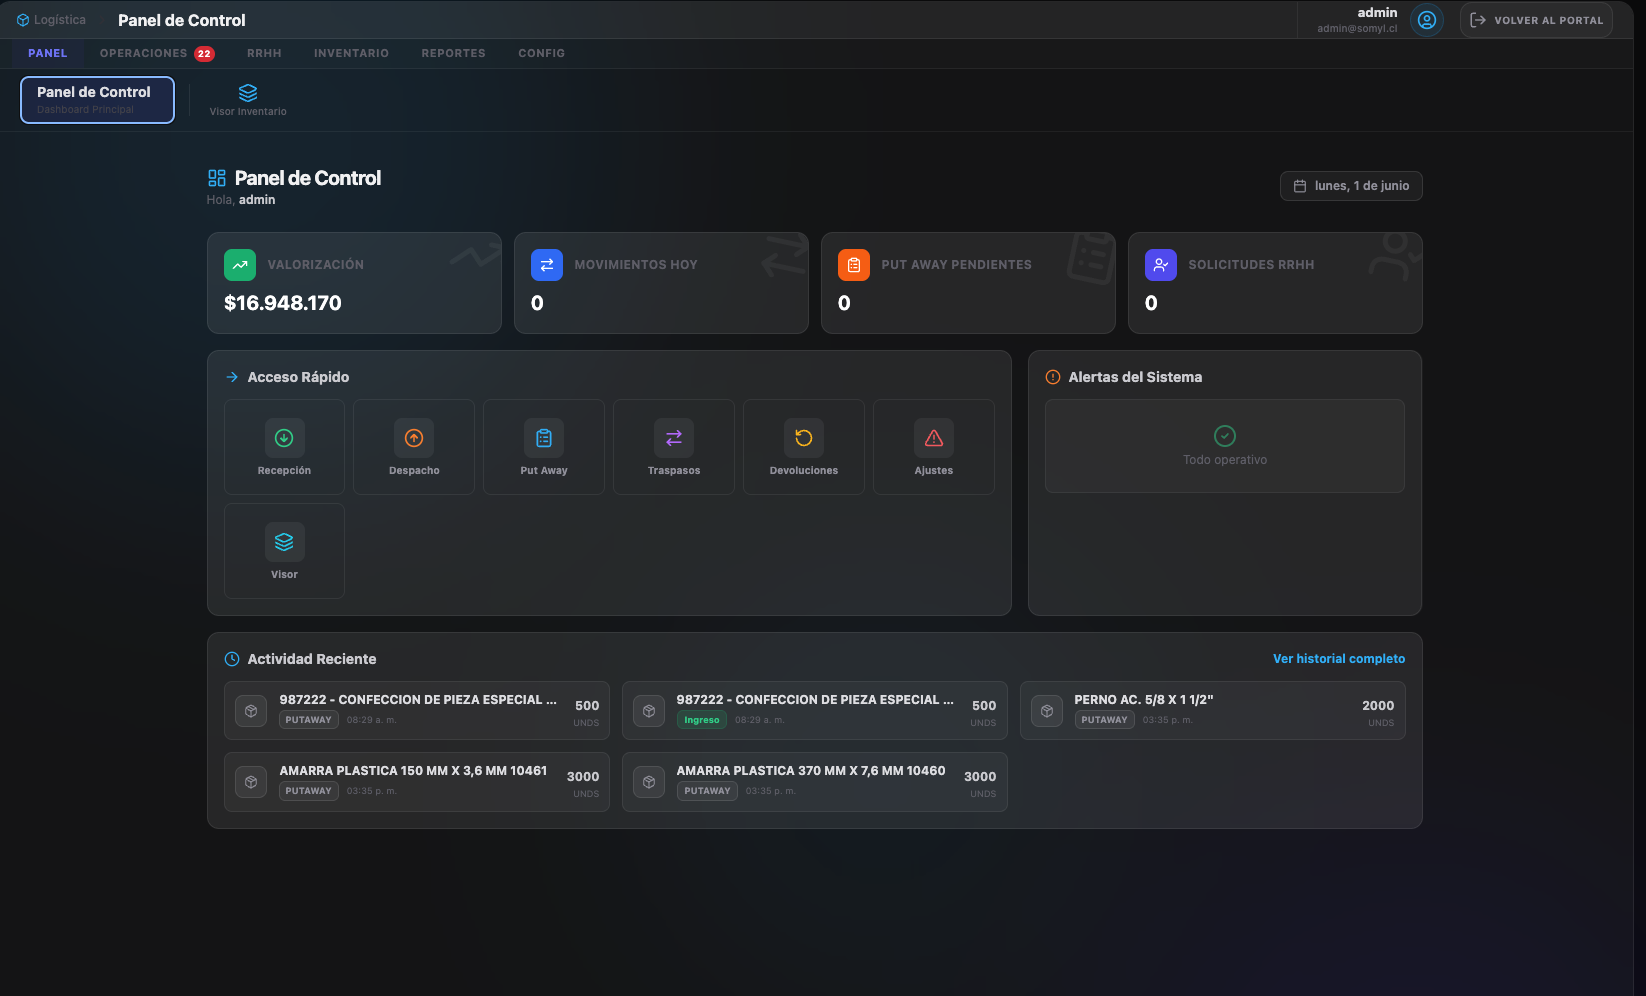The height and width of the screenshot is (996, 1646).
Task: Click the 22 badge on OPERACIONES
Action: pos(204,54)
